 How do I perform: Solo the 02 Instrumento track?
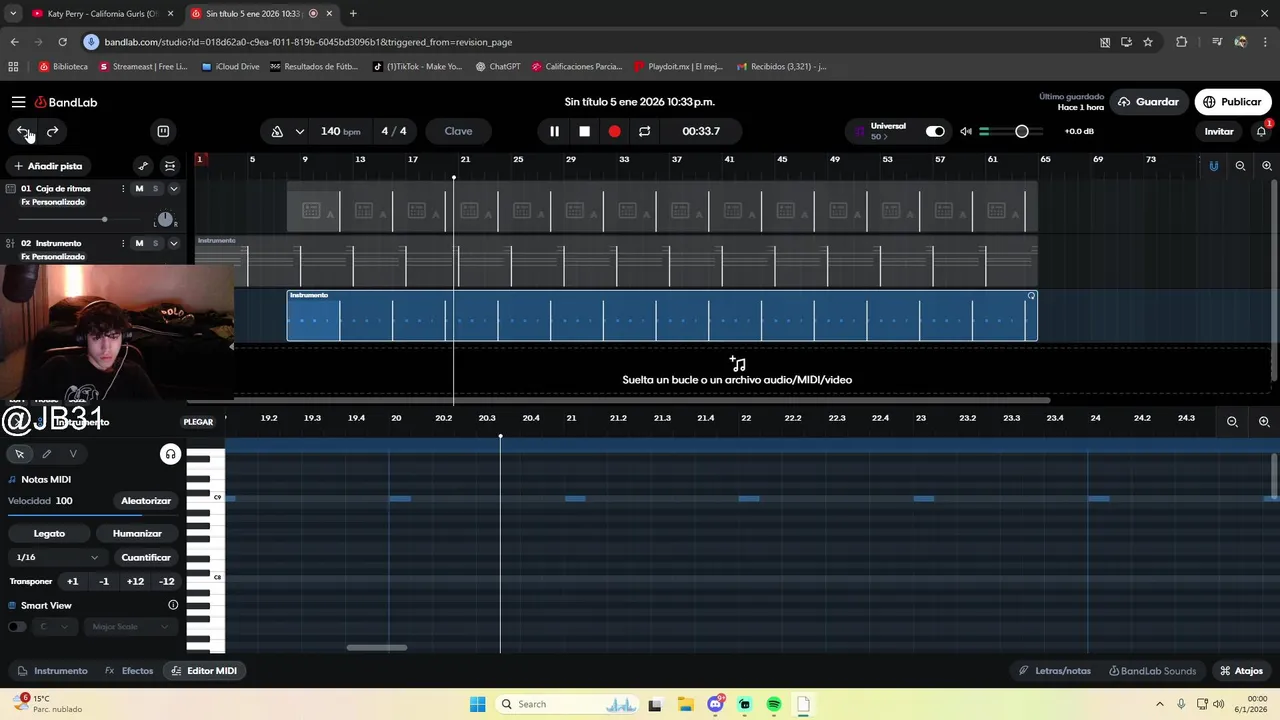pyautogui.click(x=155, y=243)
